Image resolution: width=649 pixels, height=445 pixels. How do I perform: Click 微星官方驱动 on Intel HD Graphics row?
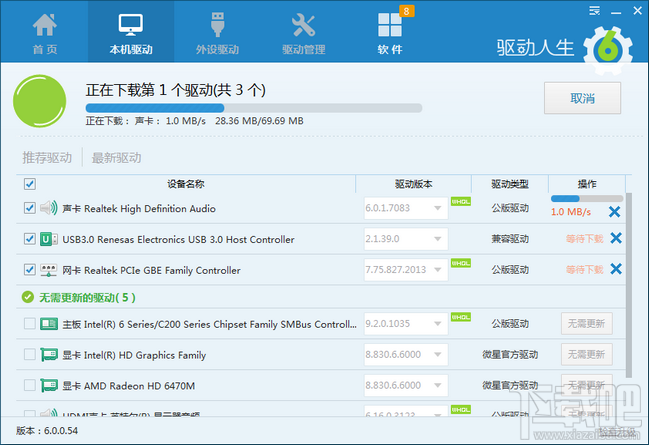pos(510,354)
